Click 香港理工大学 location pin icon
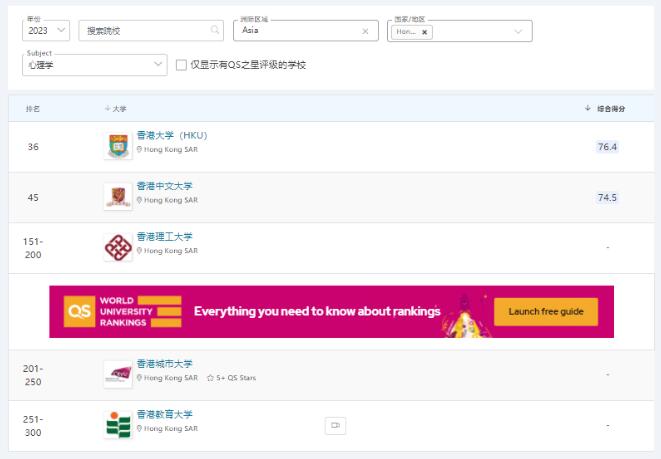The image size is (661, 459). click(139, 250)
